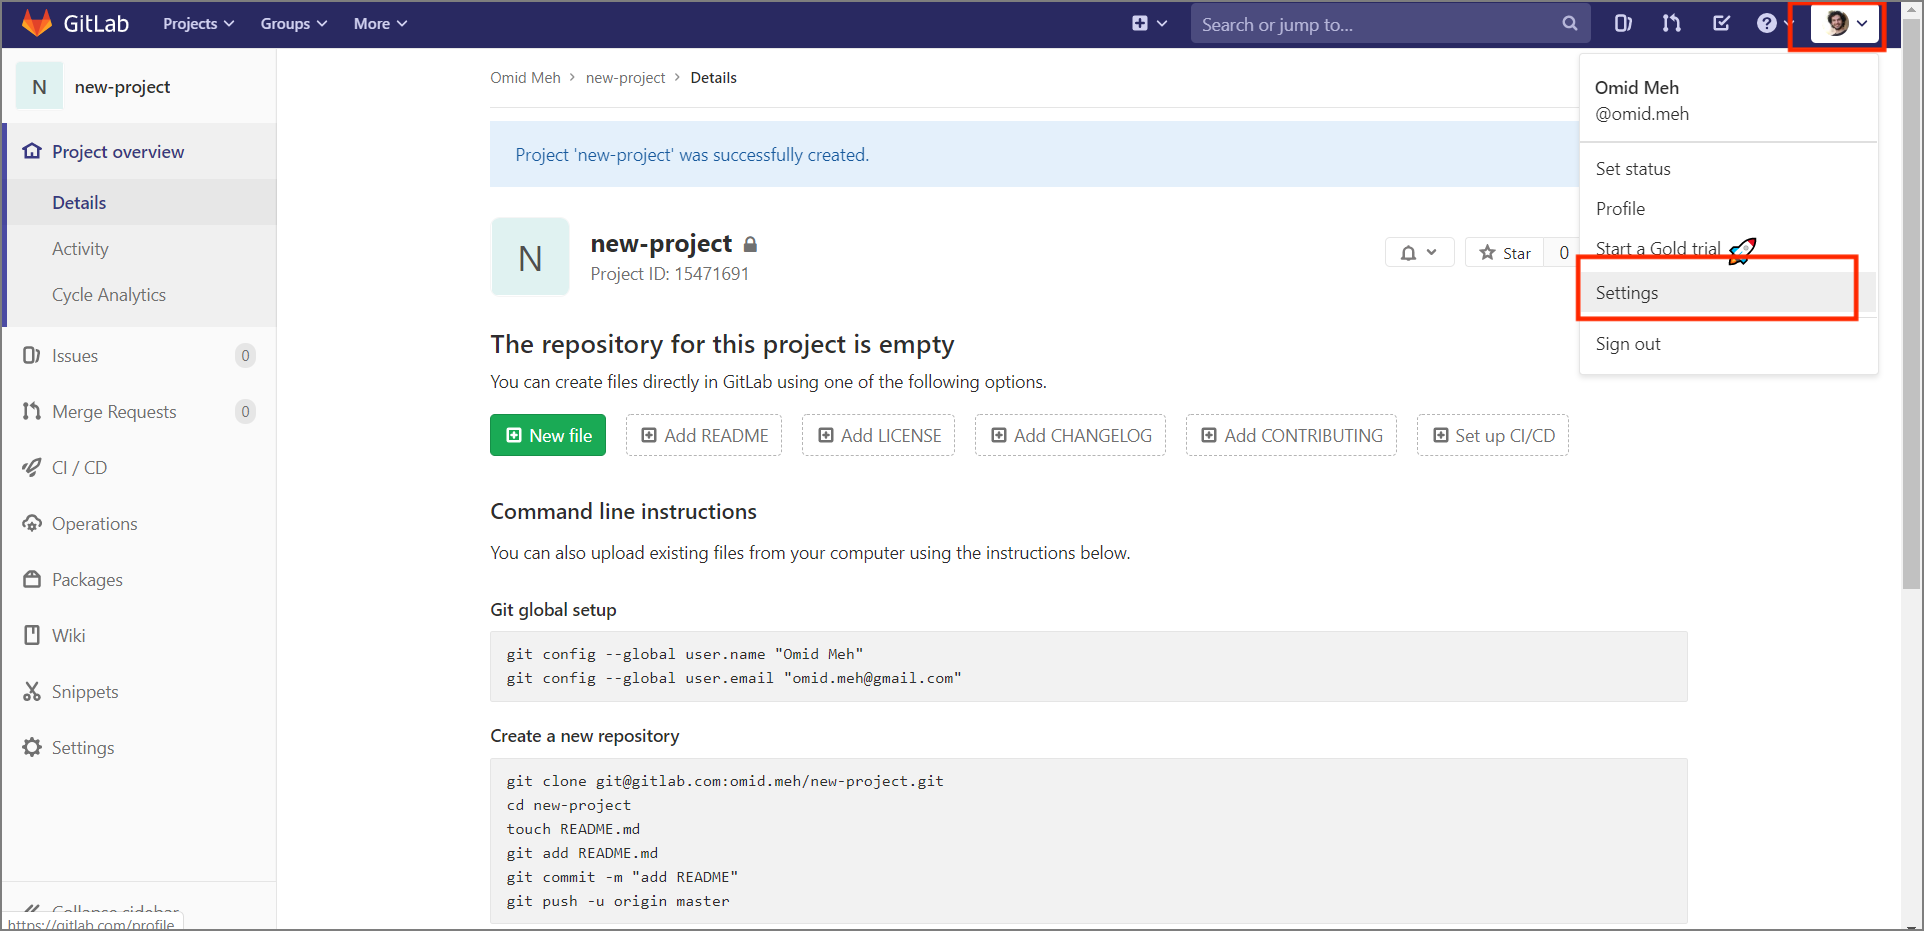Select Set status in user menu
The image size is (1924, 931).
point(1633,169)
